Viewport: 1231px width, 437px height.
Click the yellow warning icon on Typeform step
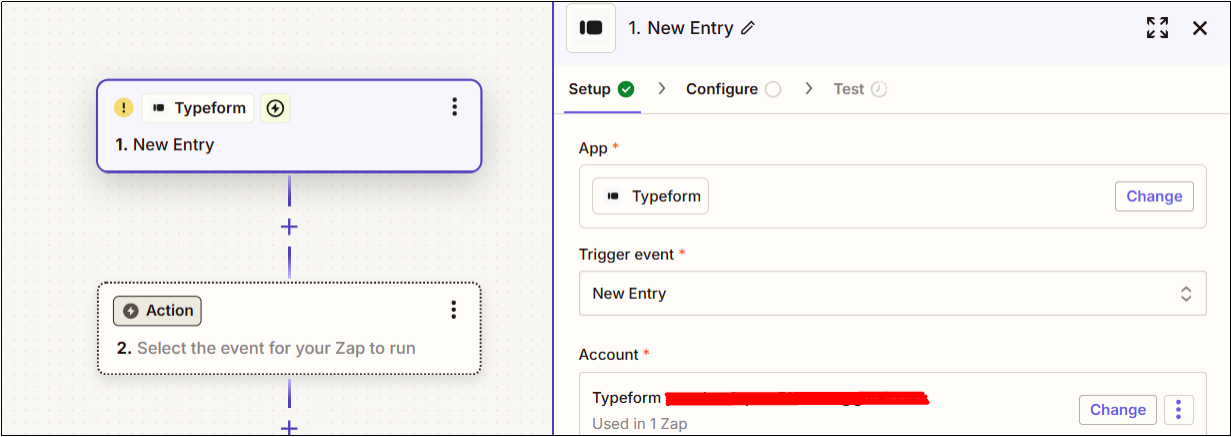(x=123, y=108)
